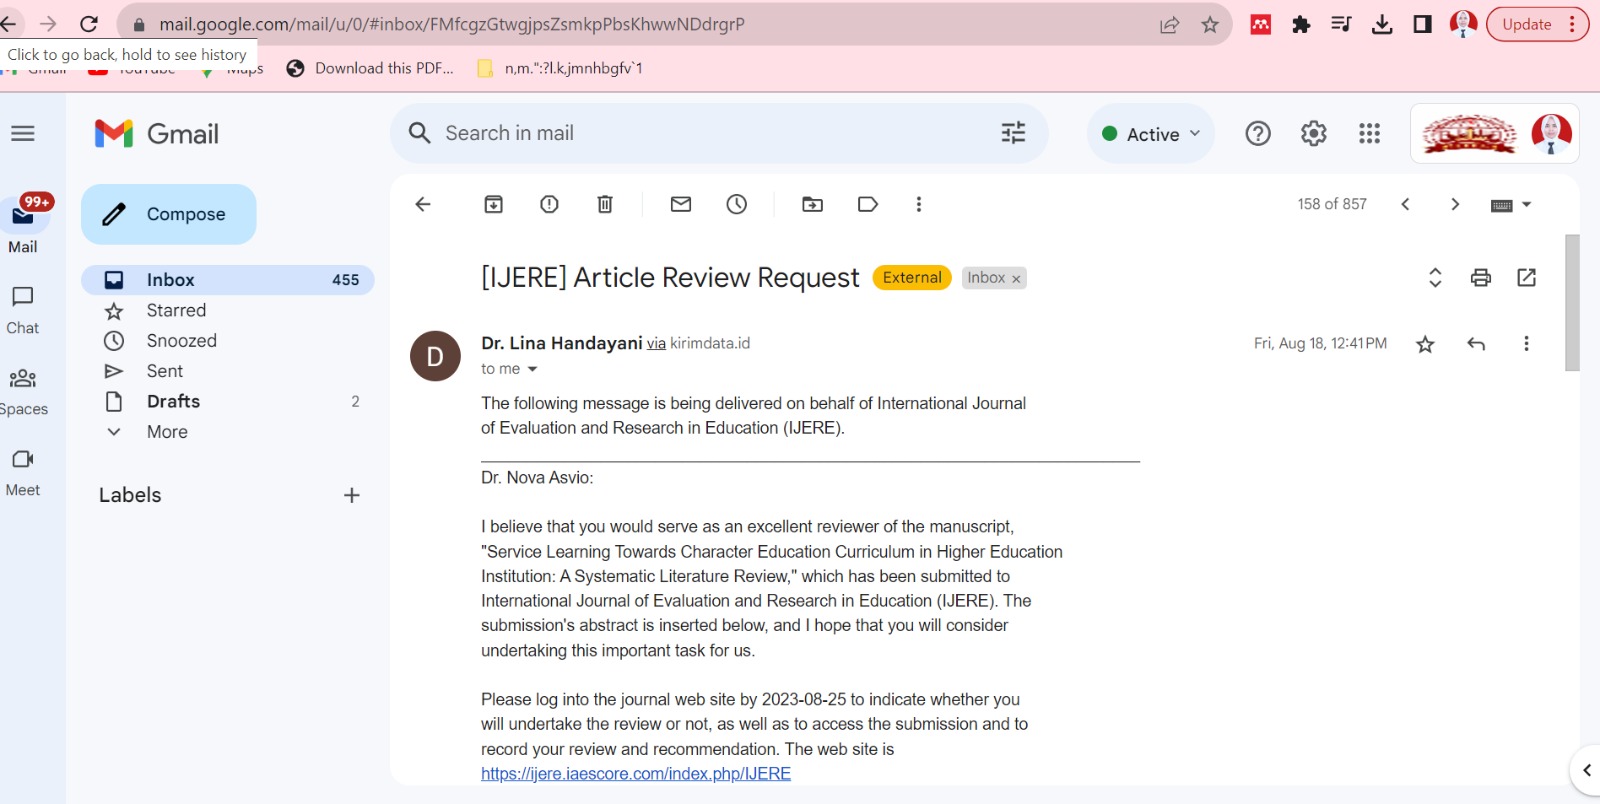Open email in new window
Screen dimensions: 1600x804
click(x=1526, y=278)
